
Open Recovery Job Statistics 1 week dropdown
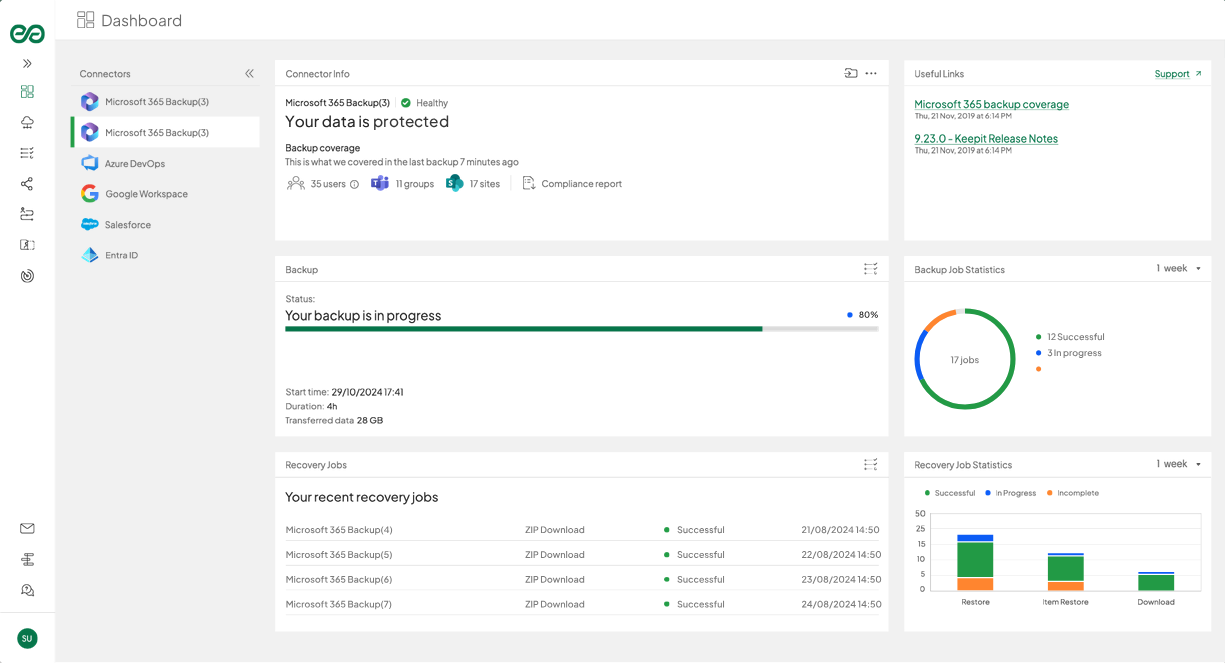pyautogui.click(x=1178, y=464)
